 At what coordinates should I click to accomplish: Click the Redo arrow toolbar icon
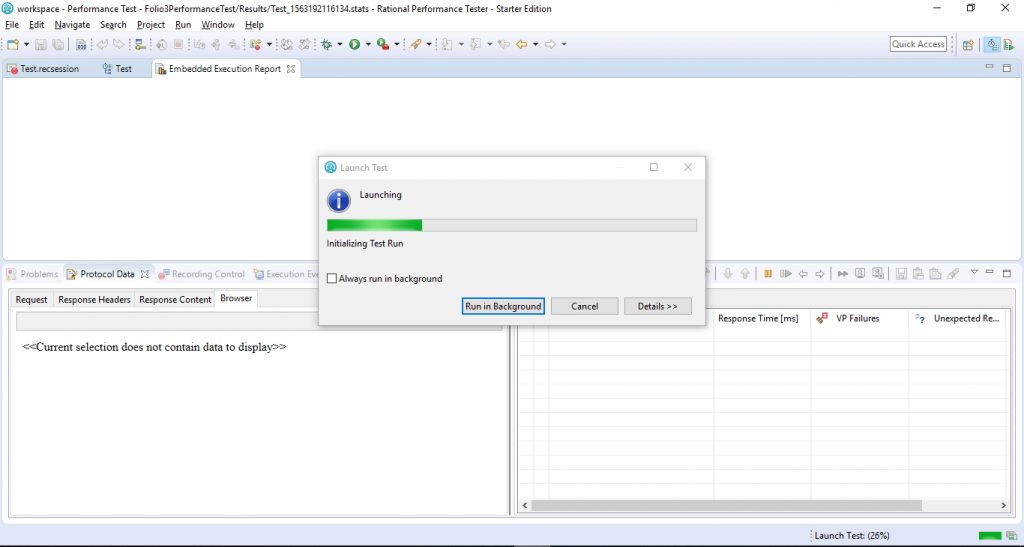pyautogui.click(x=118, y=44)
